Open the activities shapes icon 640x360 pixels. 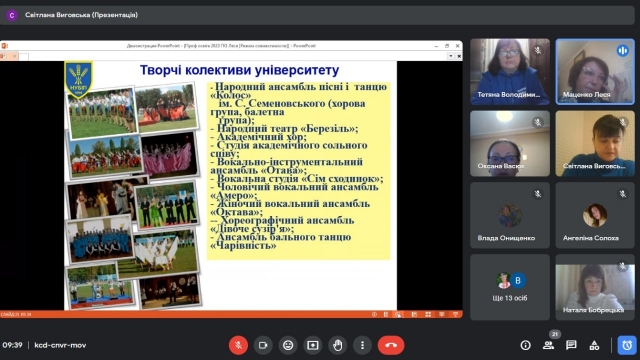pyautogui.click(x=594, y=345)
